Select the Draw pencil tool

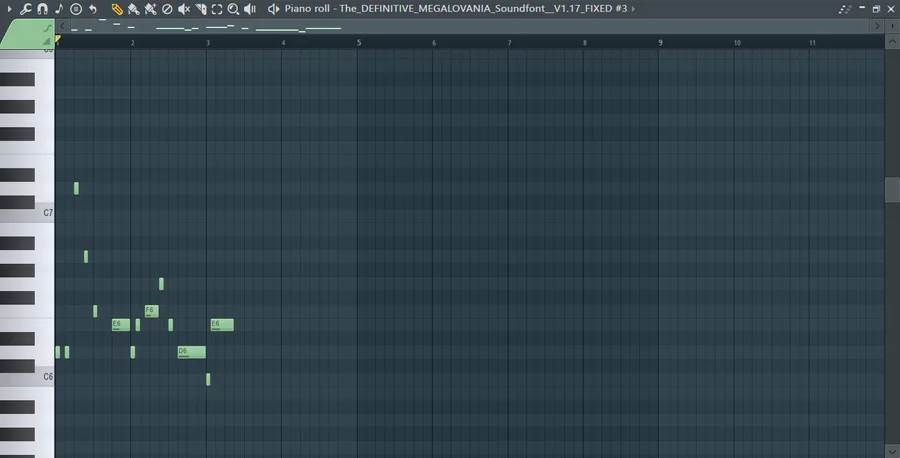[117, 9]
